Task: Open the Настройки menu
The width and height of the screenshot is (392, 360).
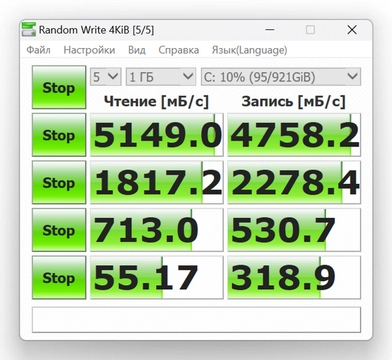Action: [x=89, y=50]
